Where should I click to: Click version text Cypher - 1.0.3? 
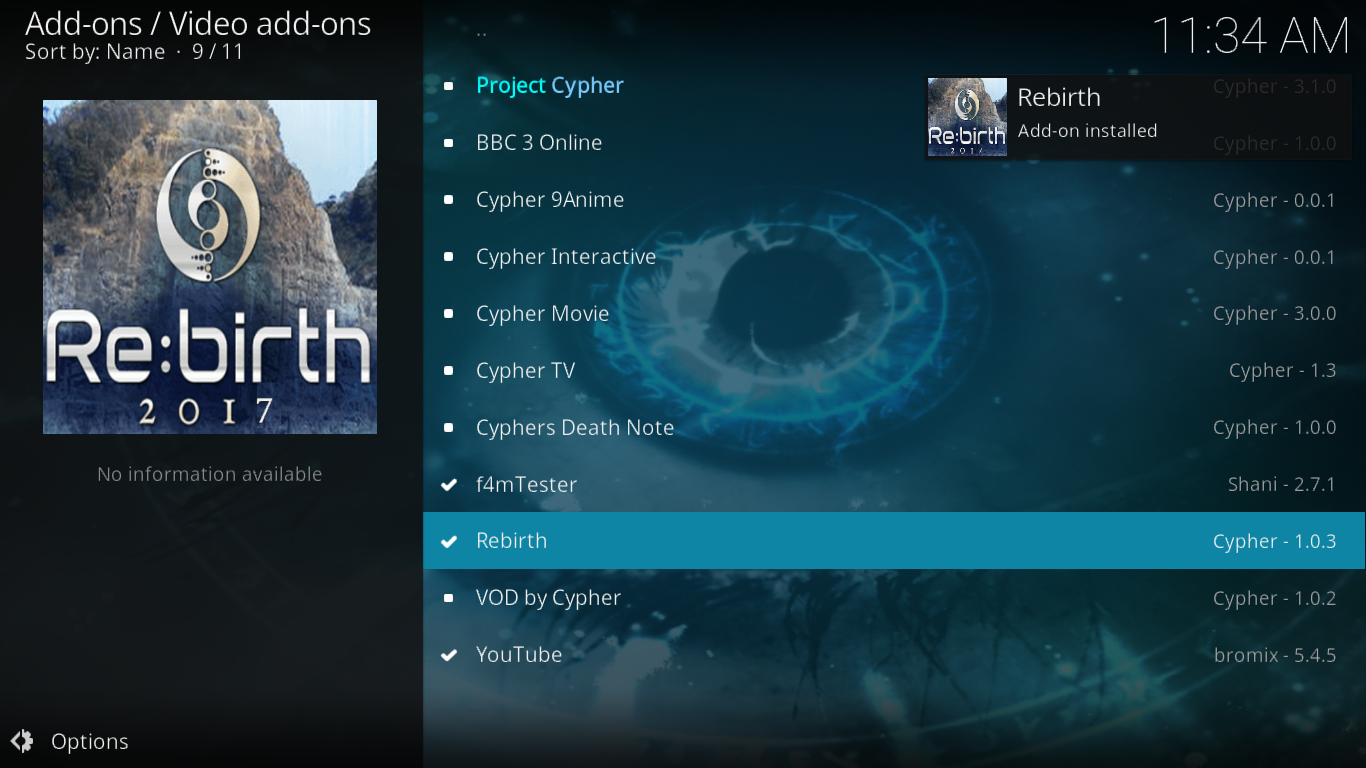pos(1275,542)
